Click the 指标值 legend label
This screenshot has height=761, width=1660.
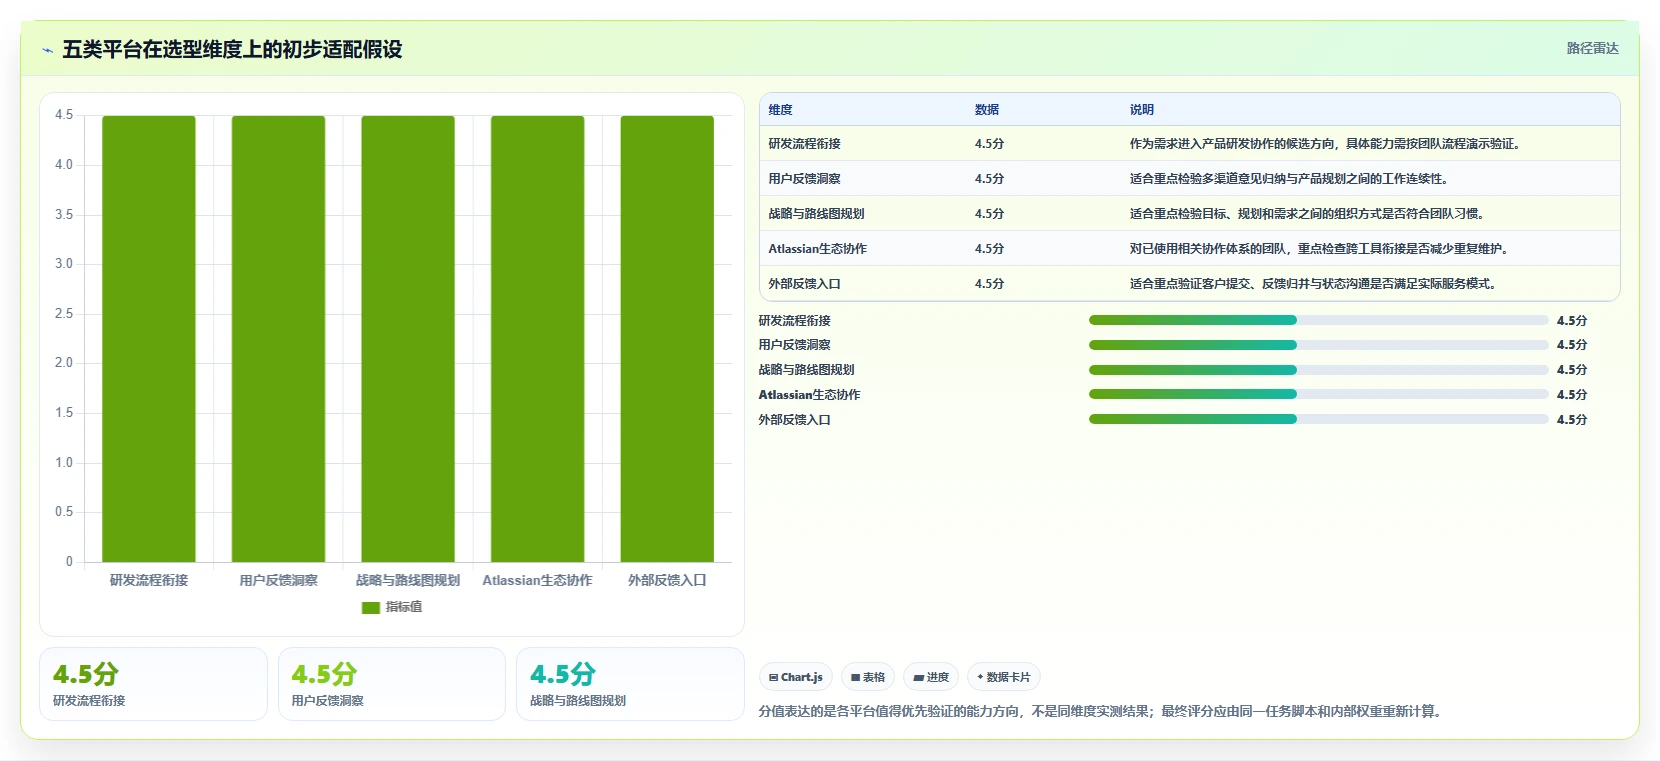404,607
